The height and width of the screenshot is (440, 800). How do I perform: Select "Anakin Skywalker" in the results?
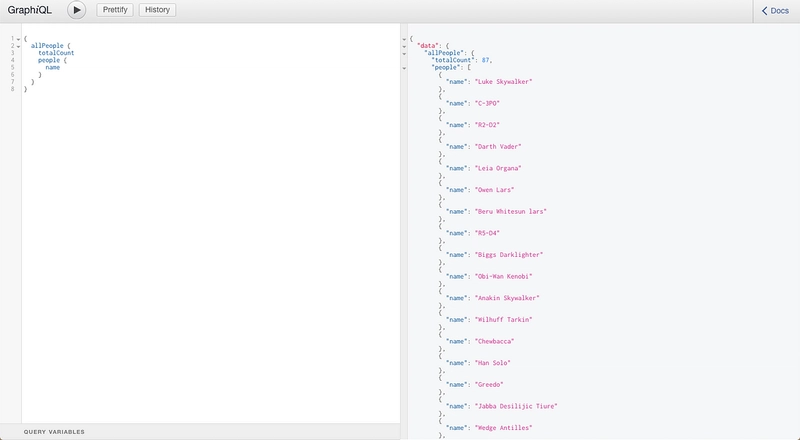(x=507, y=298)
